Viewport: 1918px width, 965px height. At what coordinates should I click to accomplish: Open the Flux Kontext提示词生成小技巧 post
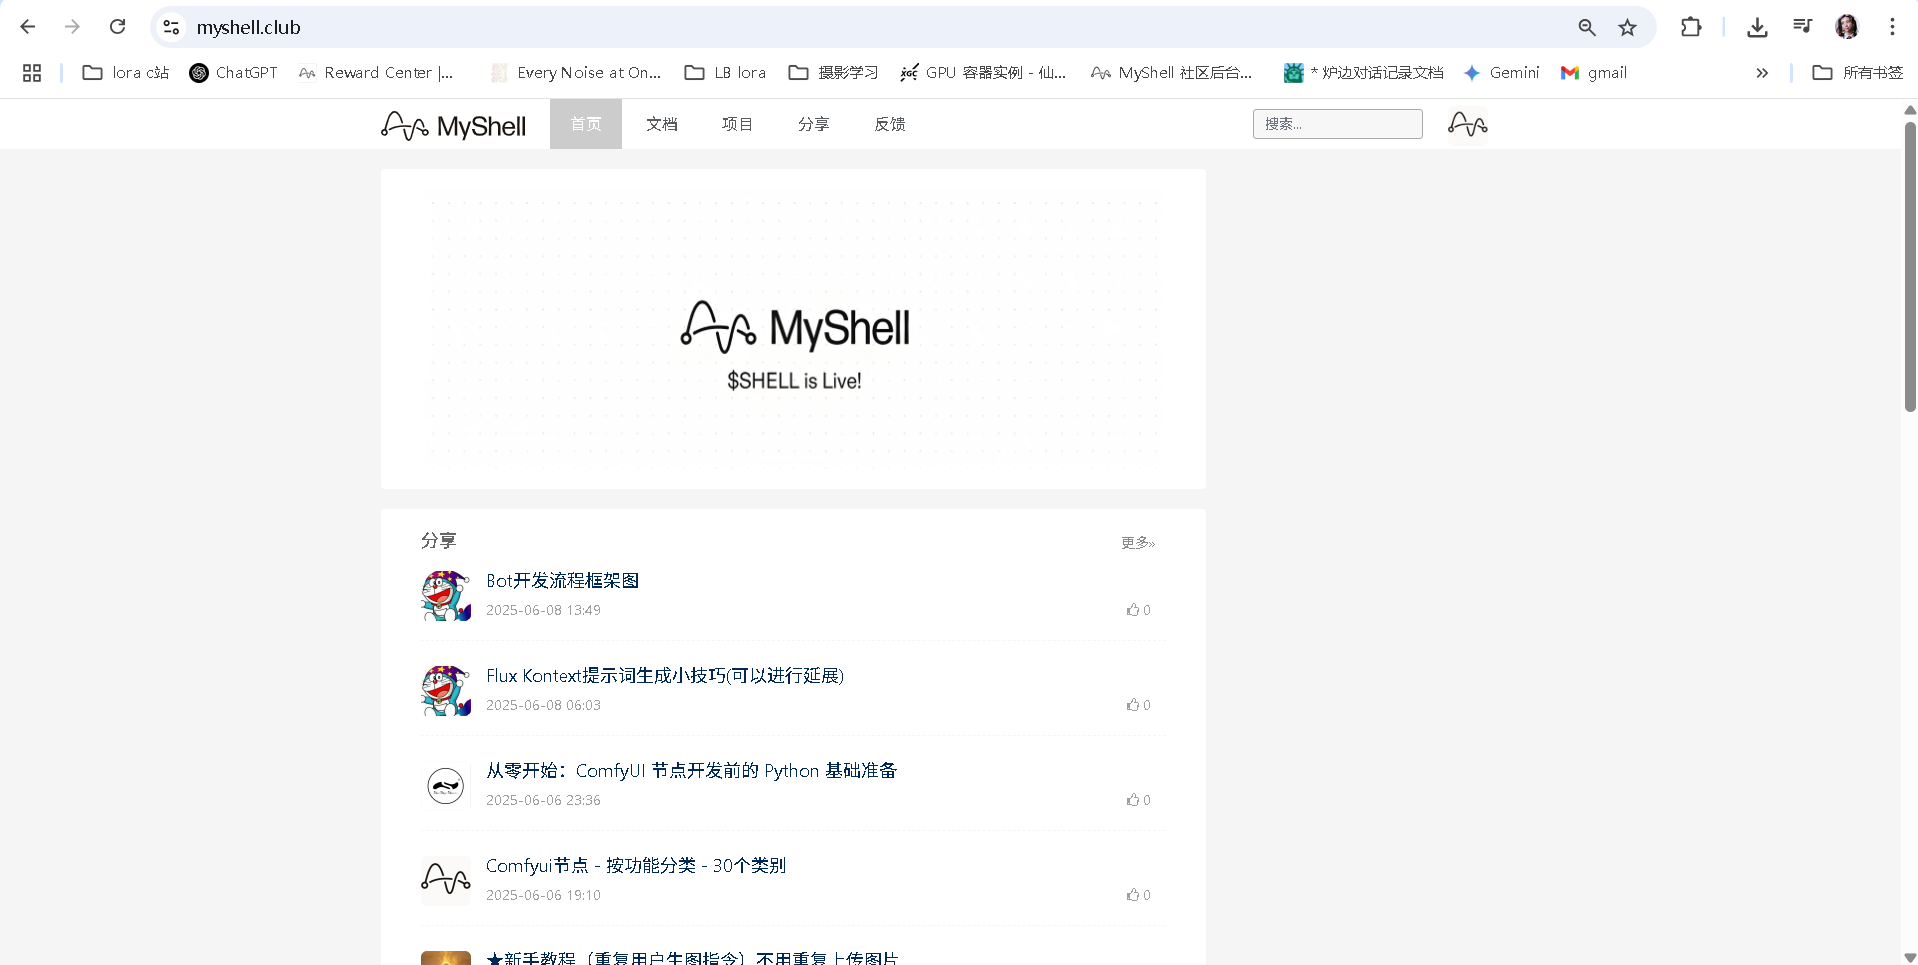(x=665, y=676)
